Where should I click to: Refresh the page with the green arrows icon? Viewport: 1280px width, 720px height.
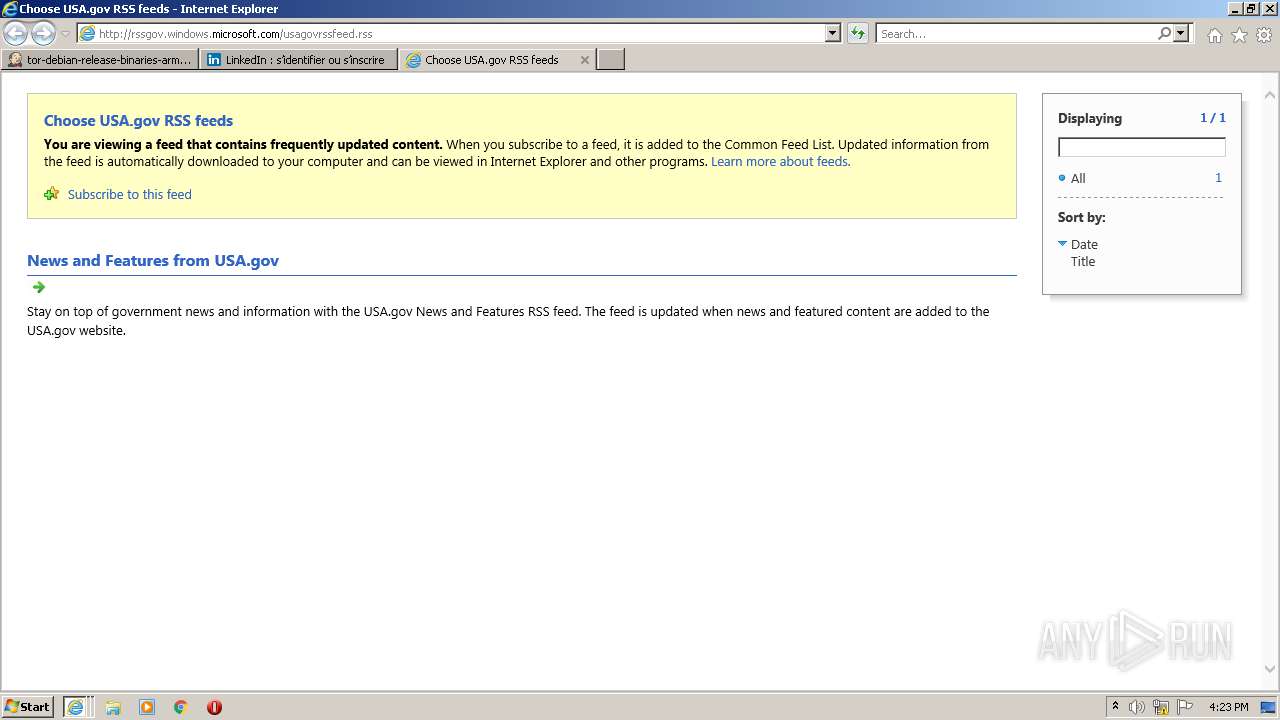click(858, 33)
